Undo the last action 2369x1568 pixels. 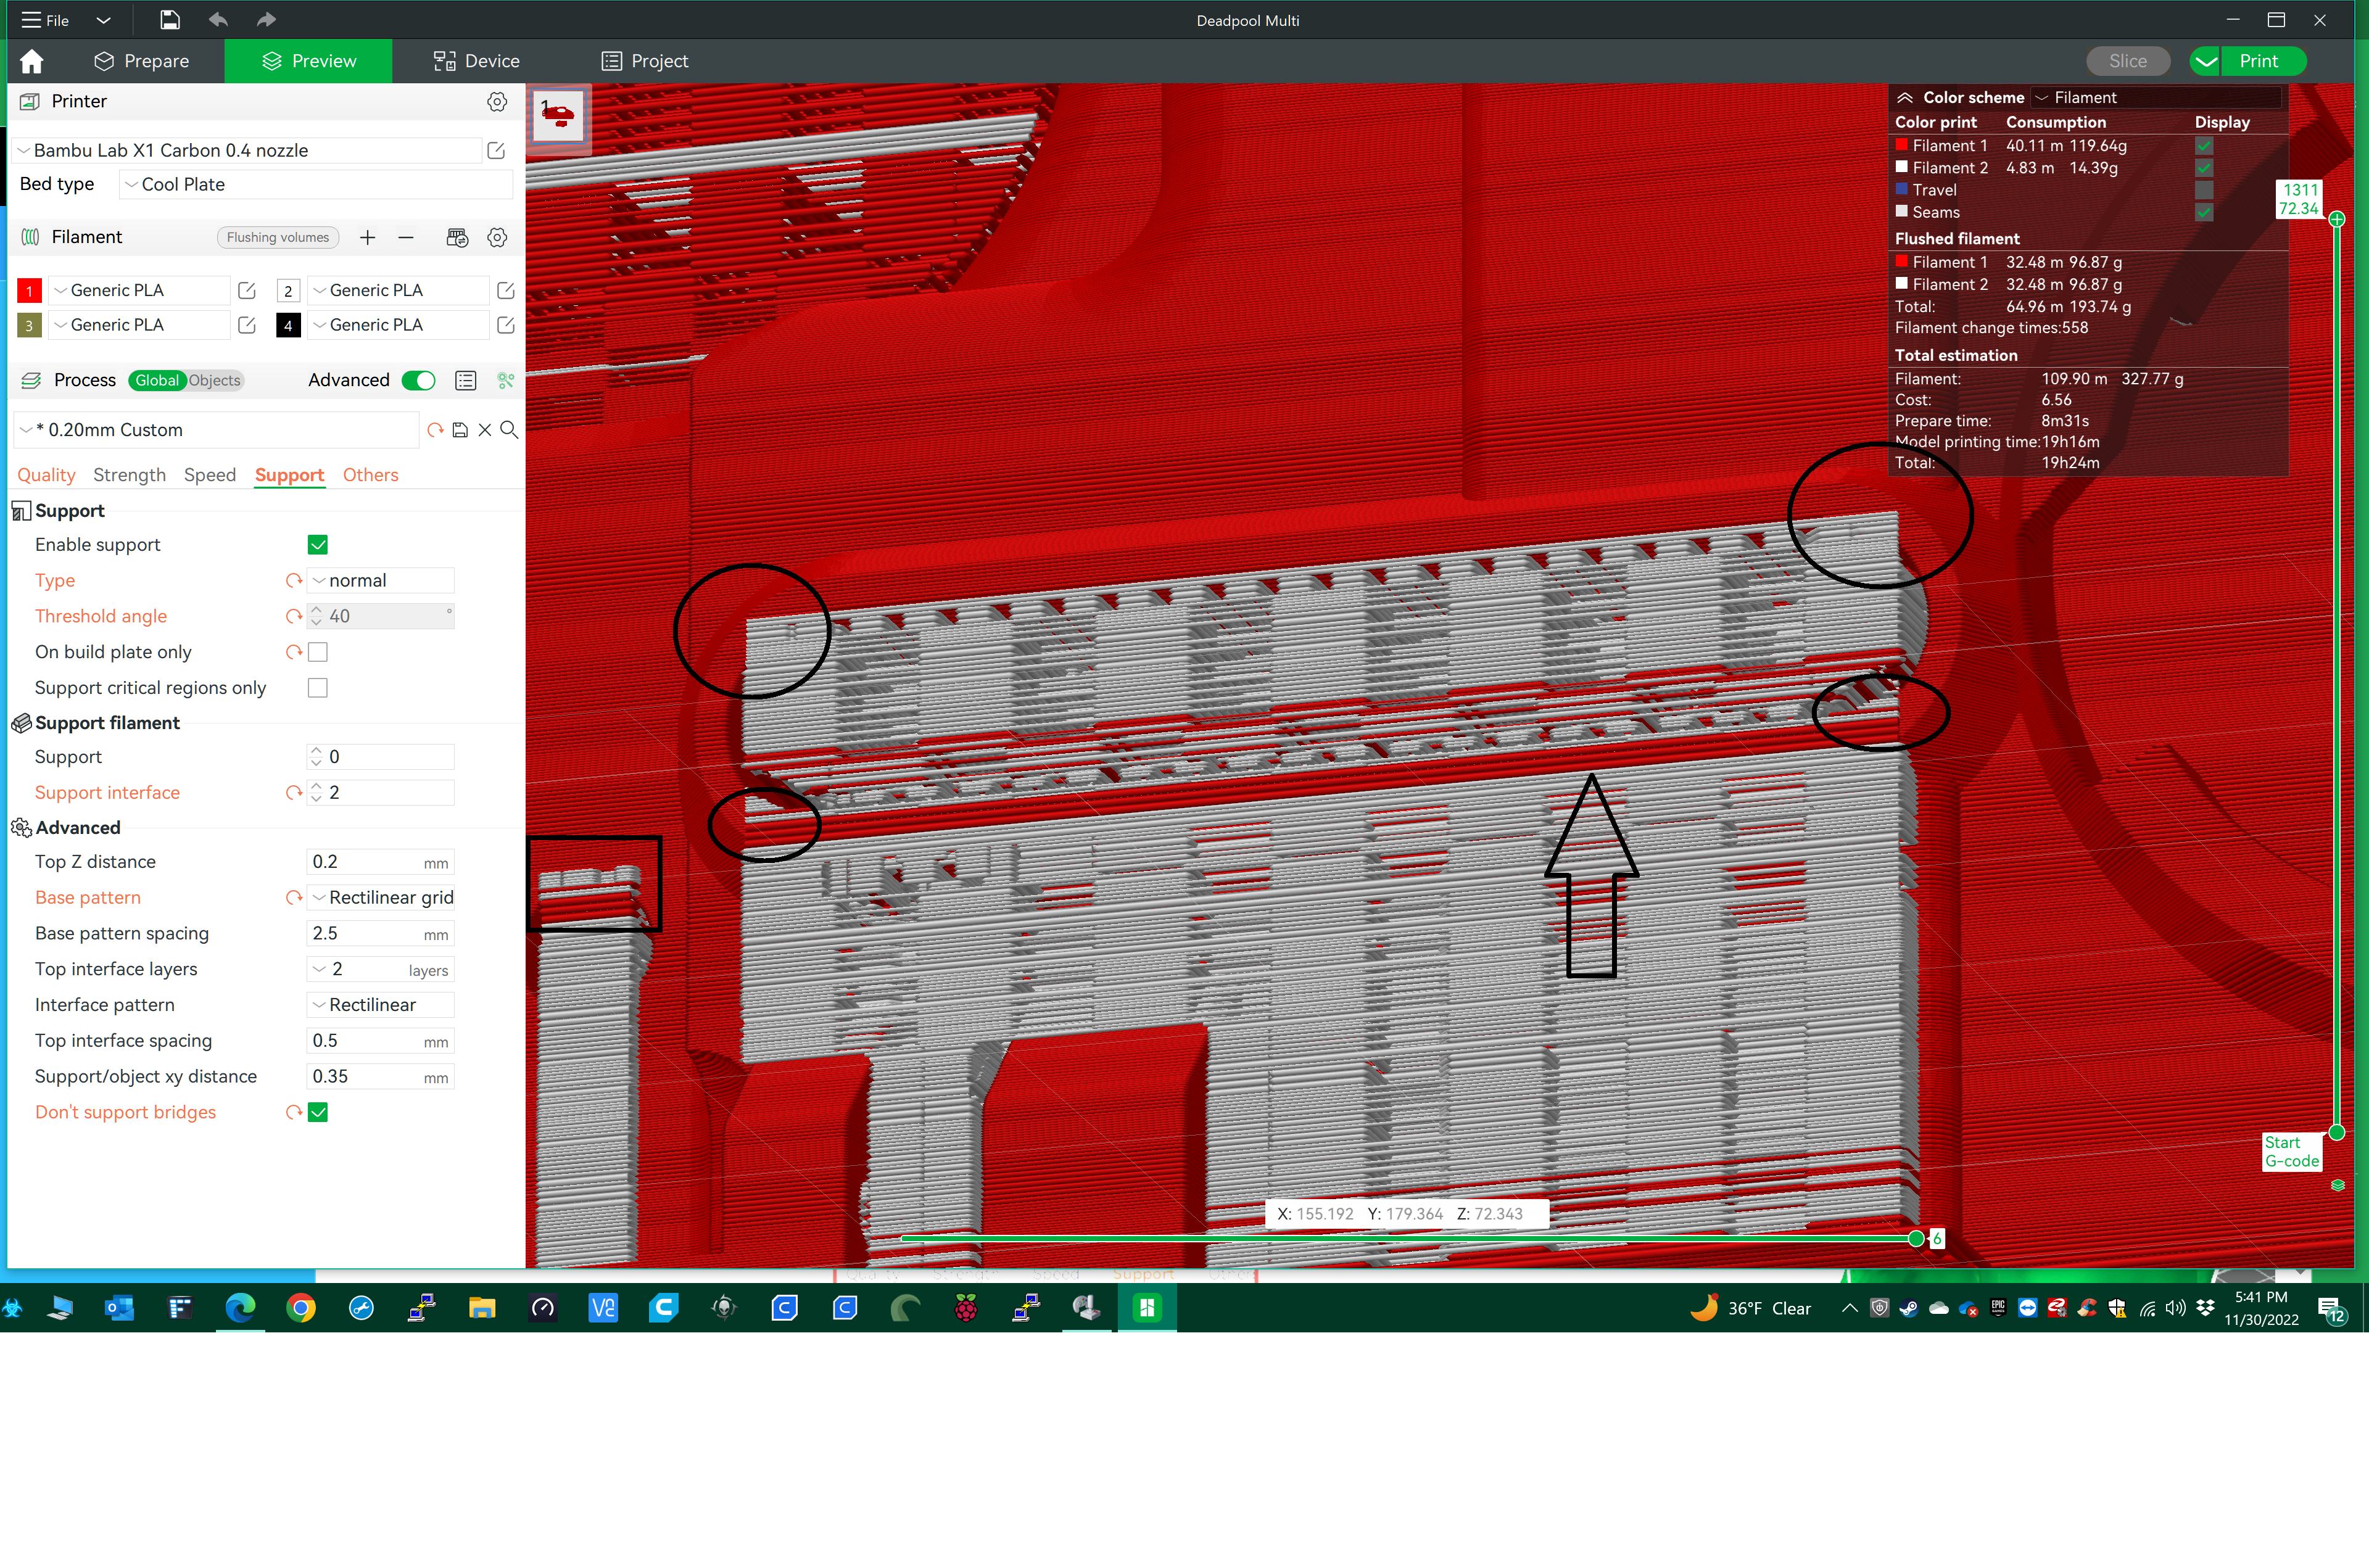click(218, 20)
